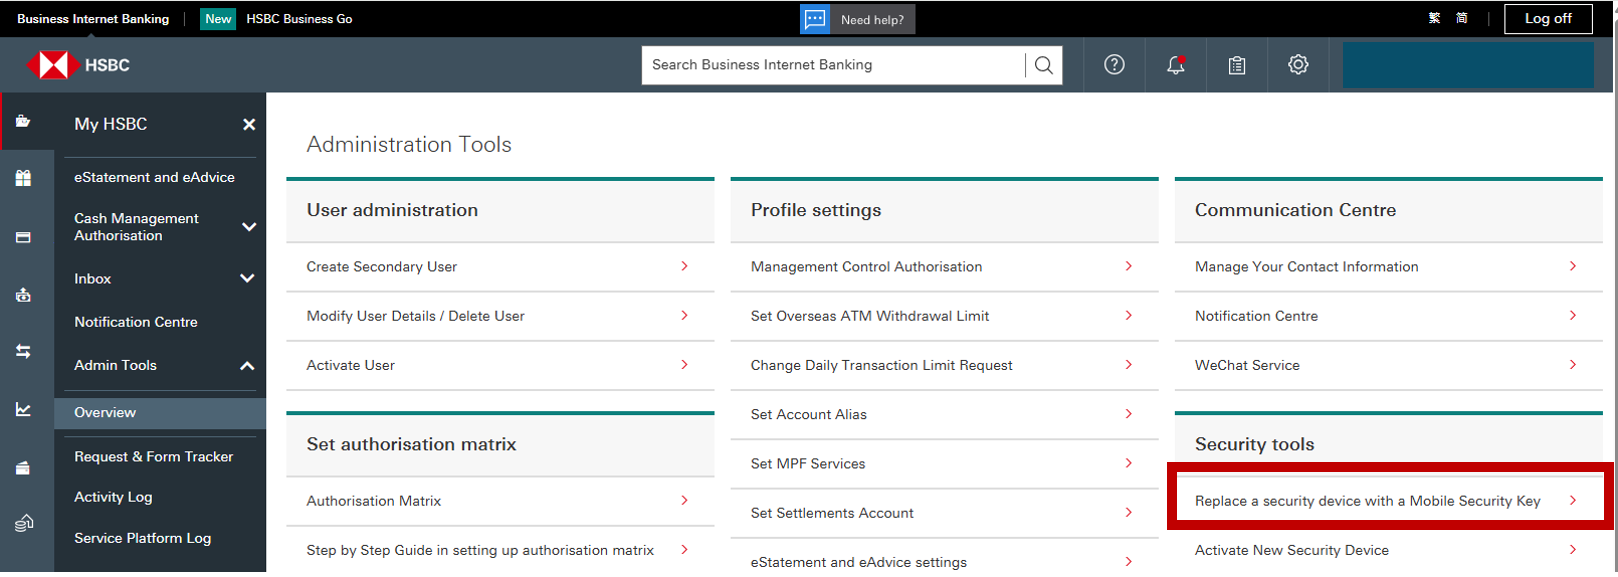Select the two-arrows transfer sidebar icon
1618x577 pixels.
point(23,351)
